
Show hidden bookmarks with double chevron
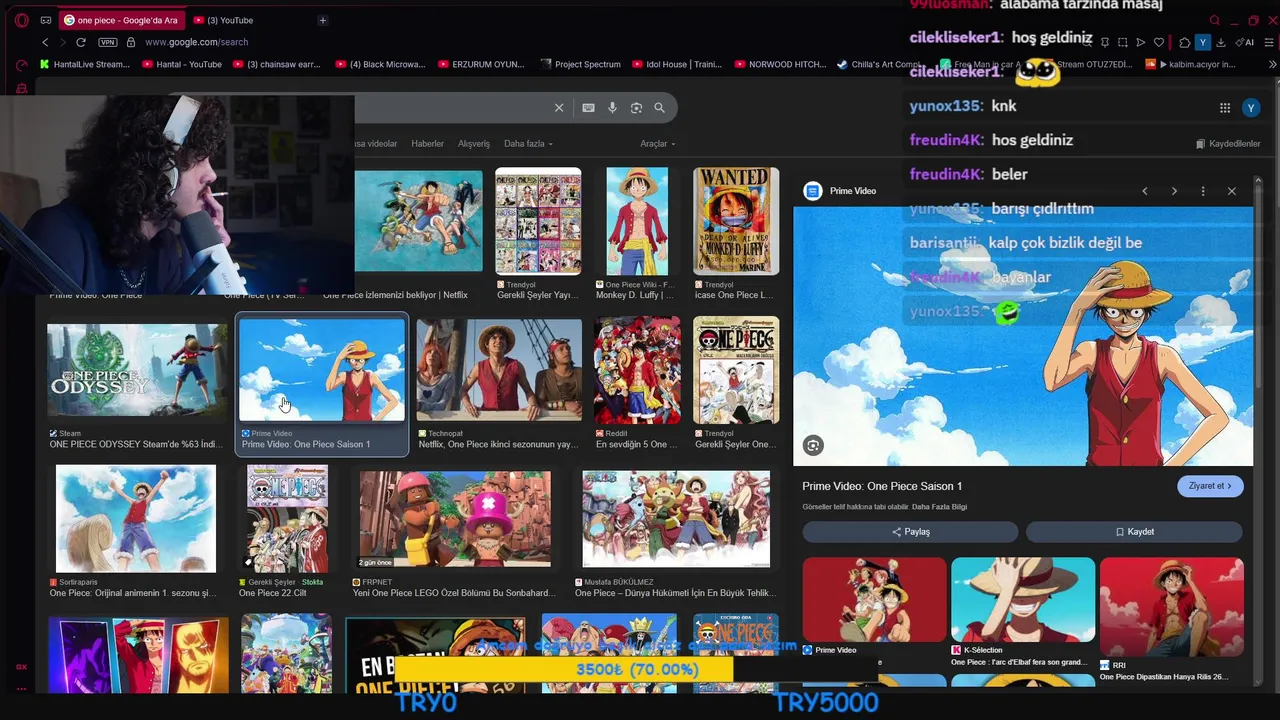1273,64
